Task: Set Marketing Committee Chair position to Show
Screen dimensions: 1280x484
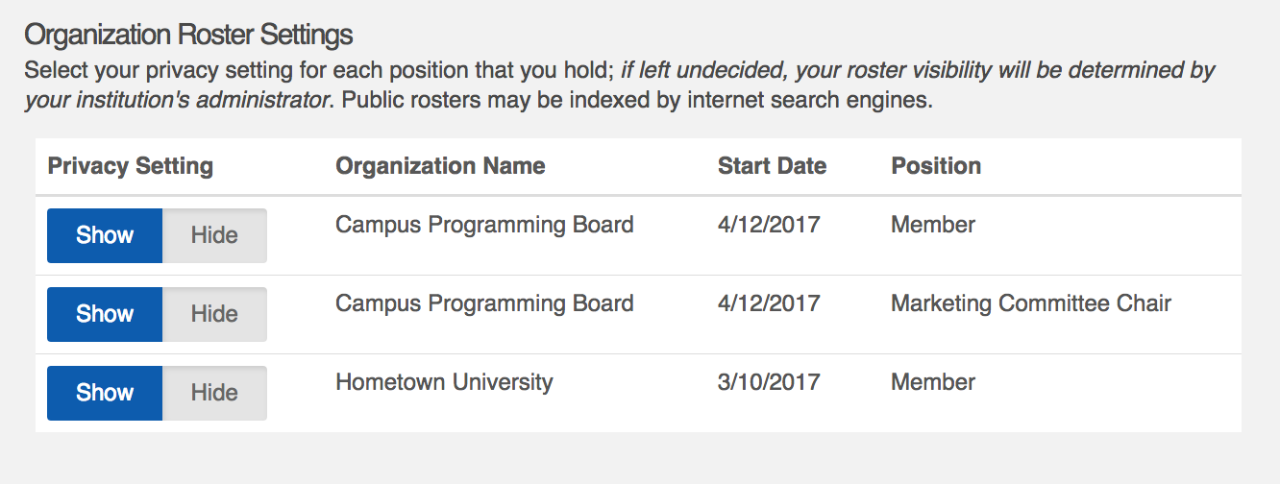Action: [105, 314]
